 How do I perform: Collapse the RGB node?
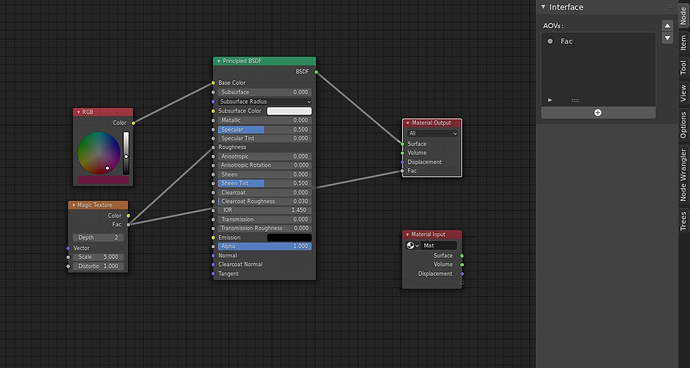[x=78, y=112]
